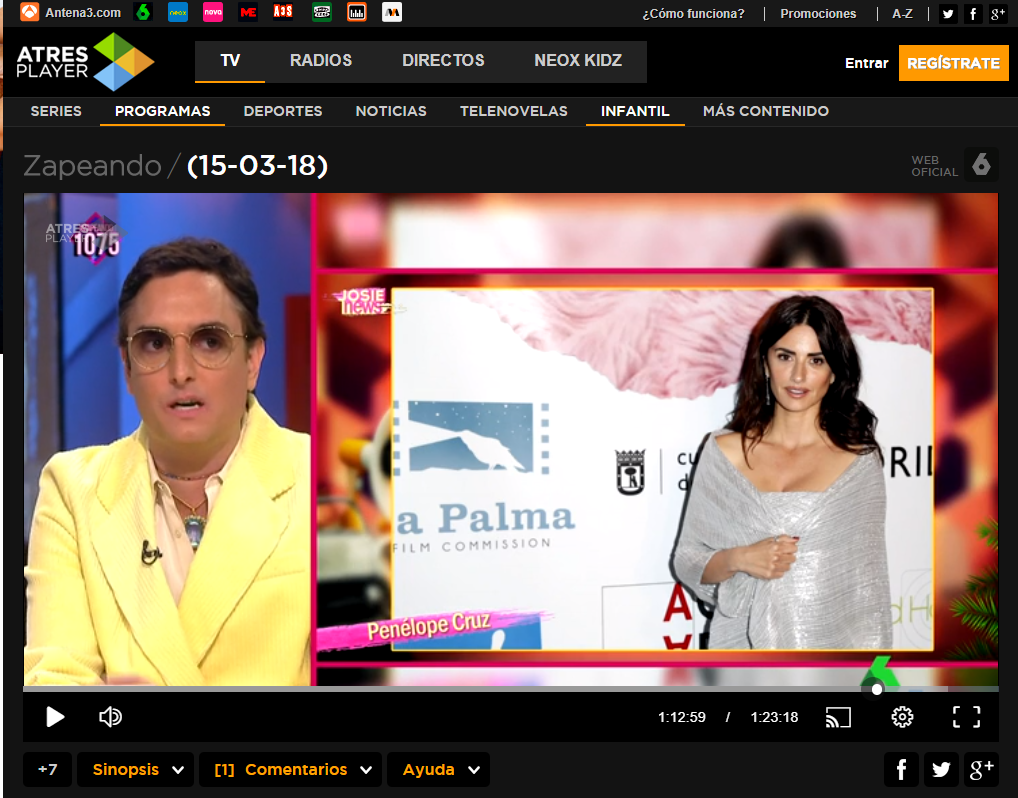Select the DIRECTOS tab
The width and height of the screenshot is (1018, 798).
(443, 61)
